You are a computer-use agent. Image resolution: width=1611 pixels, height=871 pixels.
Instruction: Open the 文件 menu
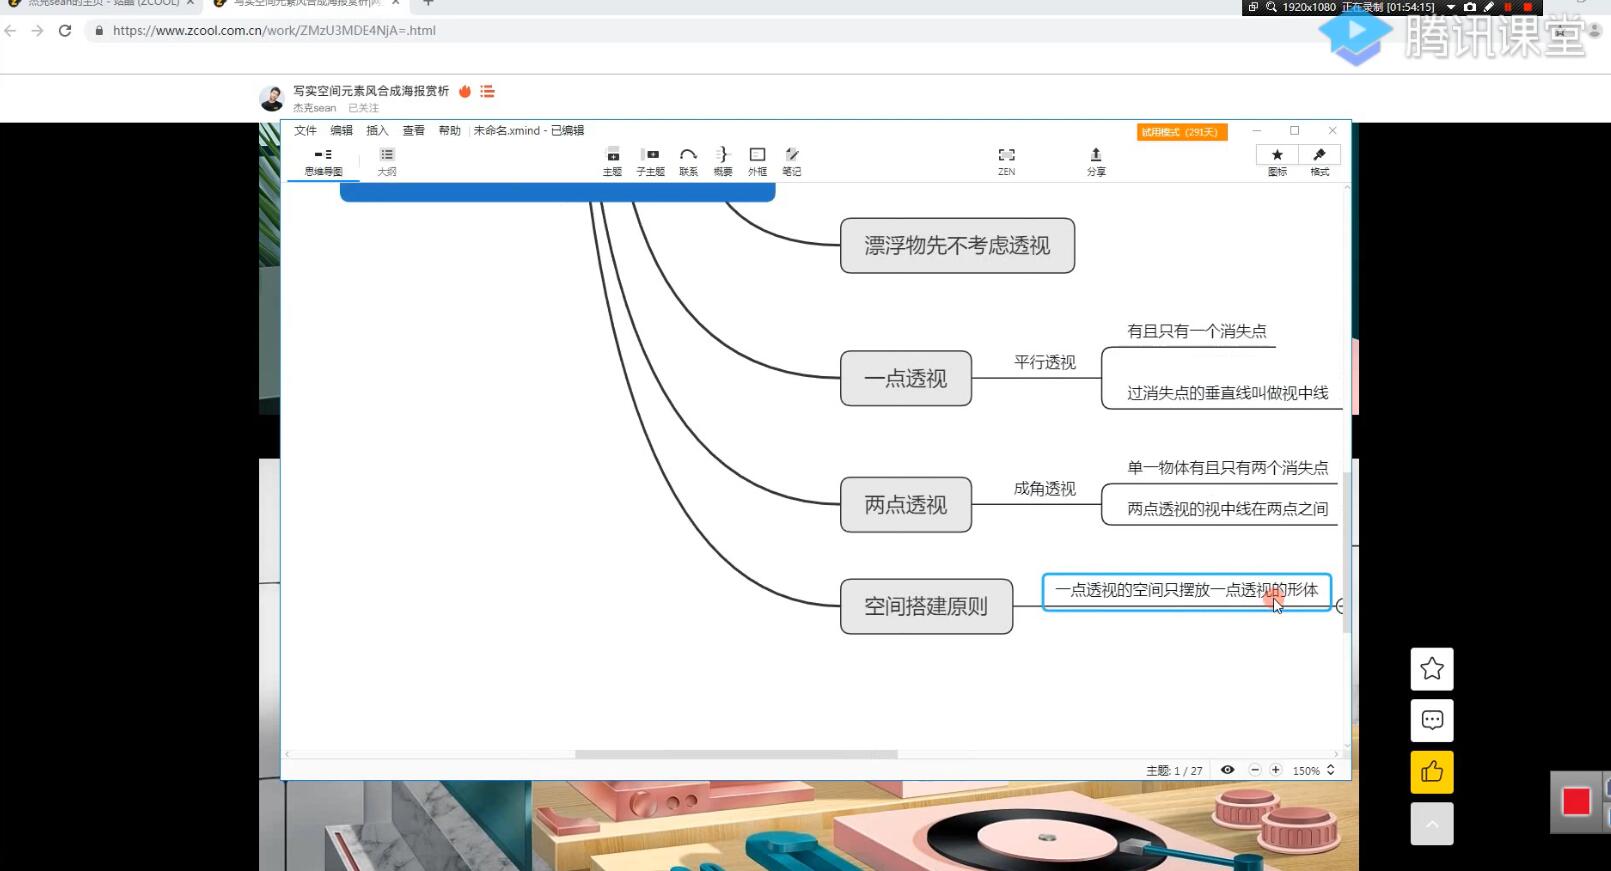305,131
